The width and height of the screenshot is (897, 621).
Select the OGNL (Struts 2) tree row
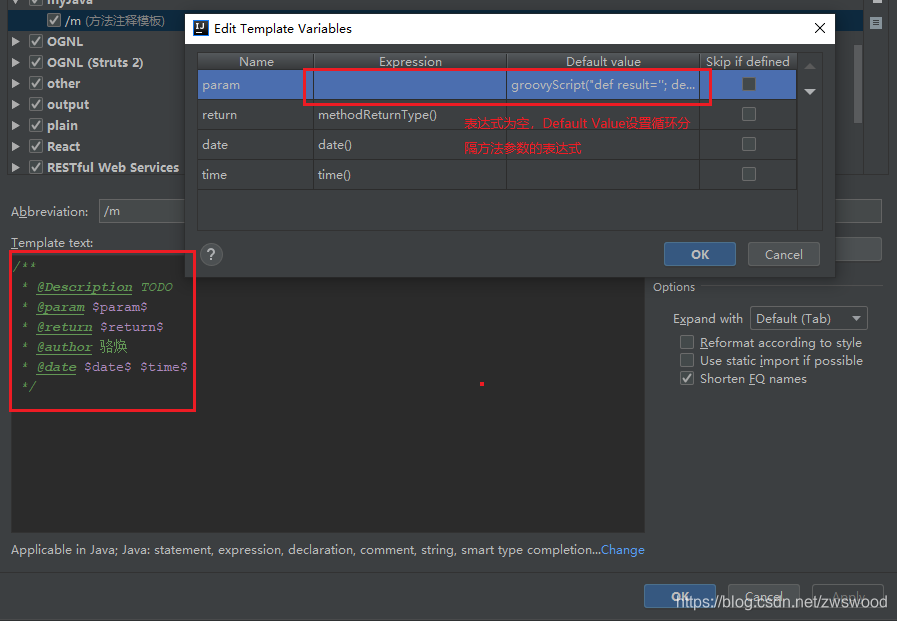(95, 62)
